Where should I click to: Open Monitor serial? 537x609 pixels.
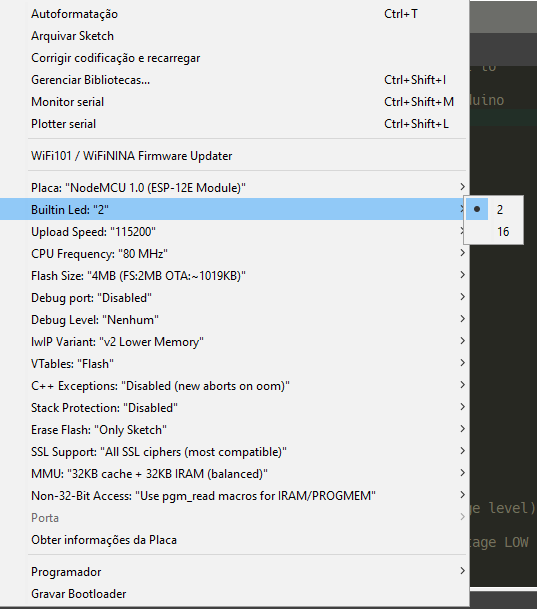tap(235, 102)
